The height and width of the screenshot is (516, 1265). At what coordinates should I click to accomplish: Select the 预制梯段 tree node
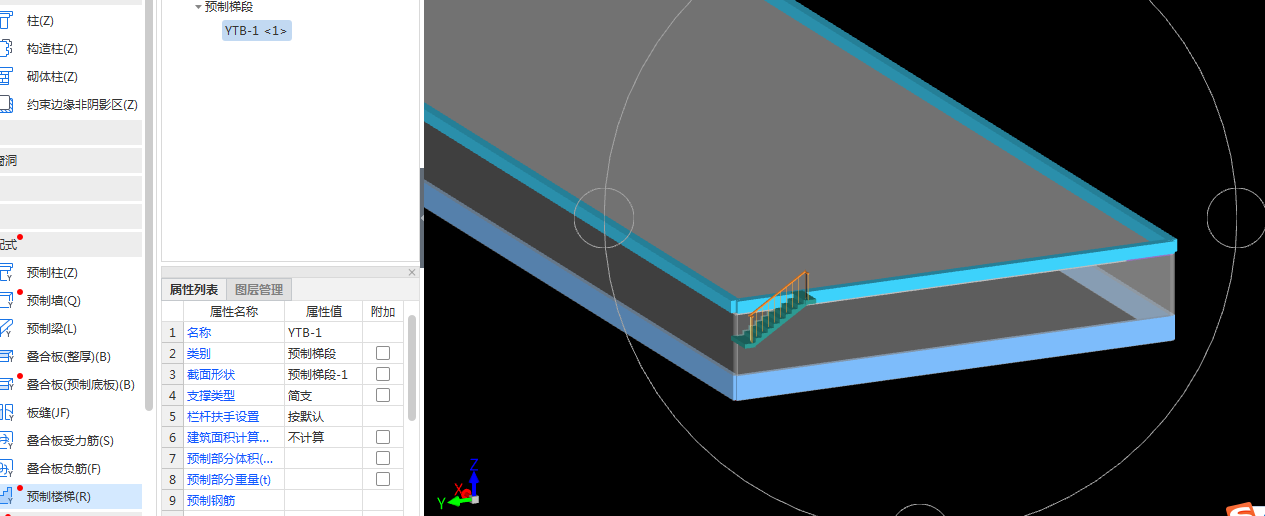click(x=229, y=6)
